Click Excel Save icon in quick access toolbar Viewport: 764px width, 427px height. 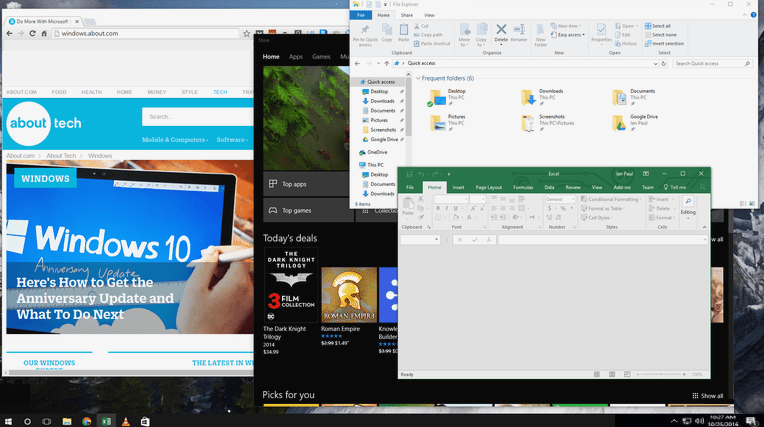pos(409,174)
